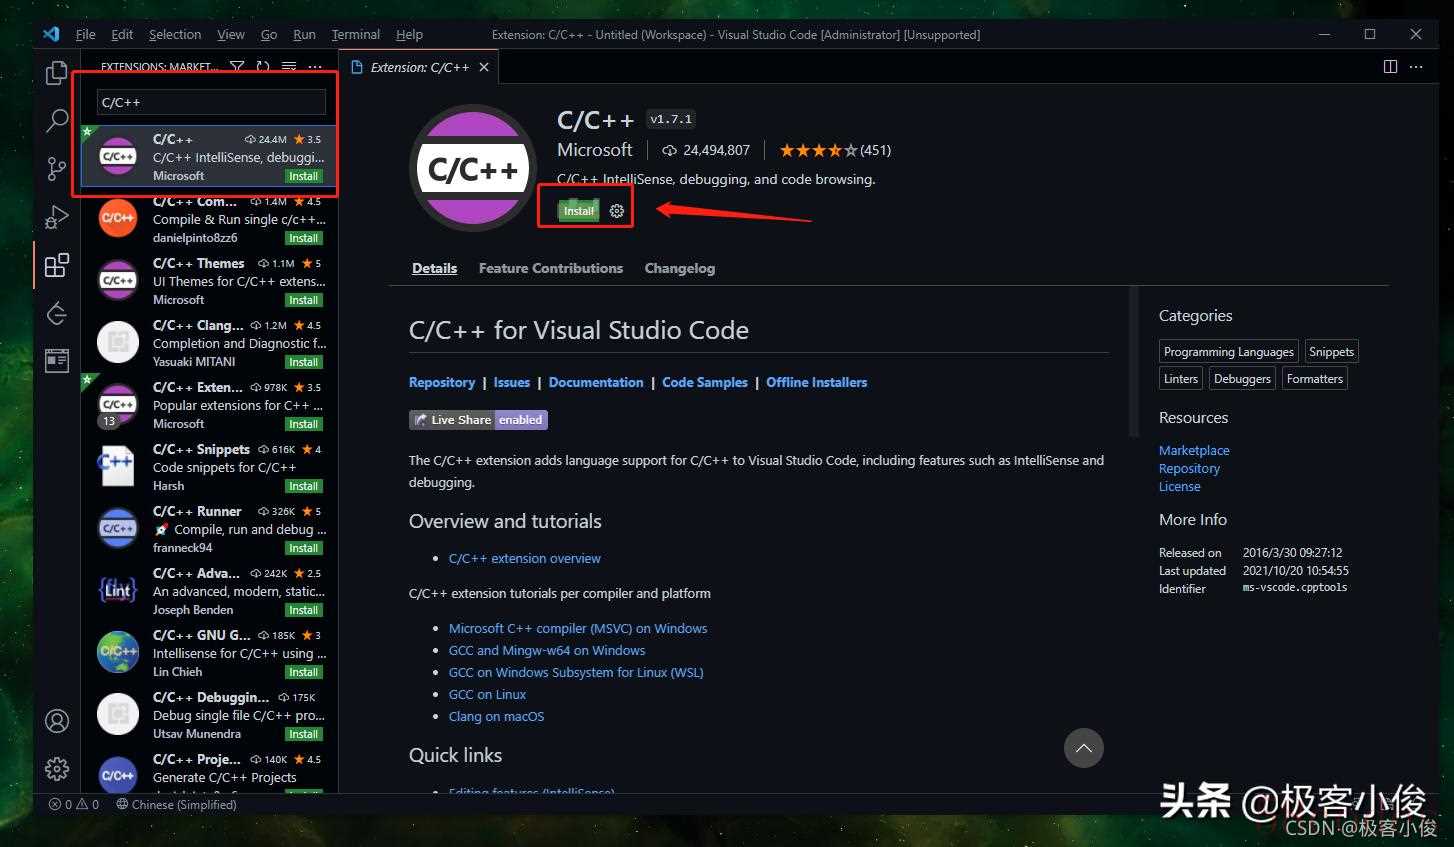The width and height of the screenshot is (1454, 847).
Task: Select C/C++ GNU Global list item
Action: click(x=209, y=652)
